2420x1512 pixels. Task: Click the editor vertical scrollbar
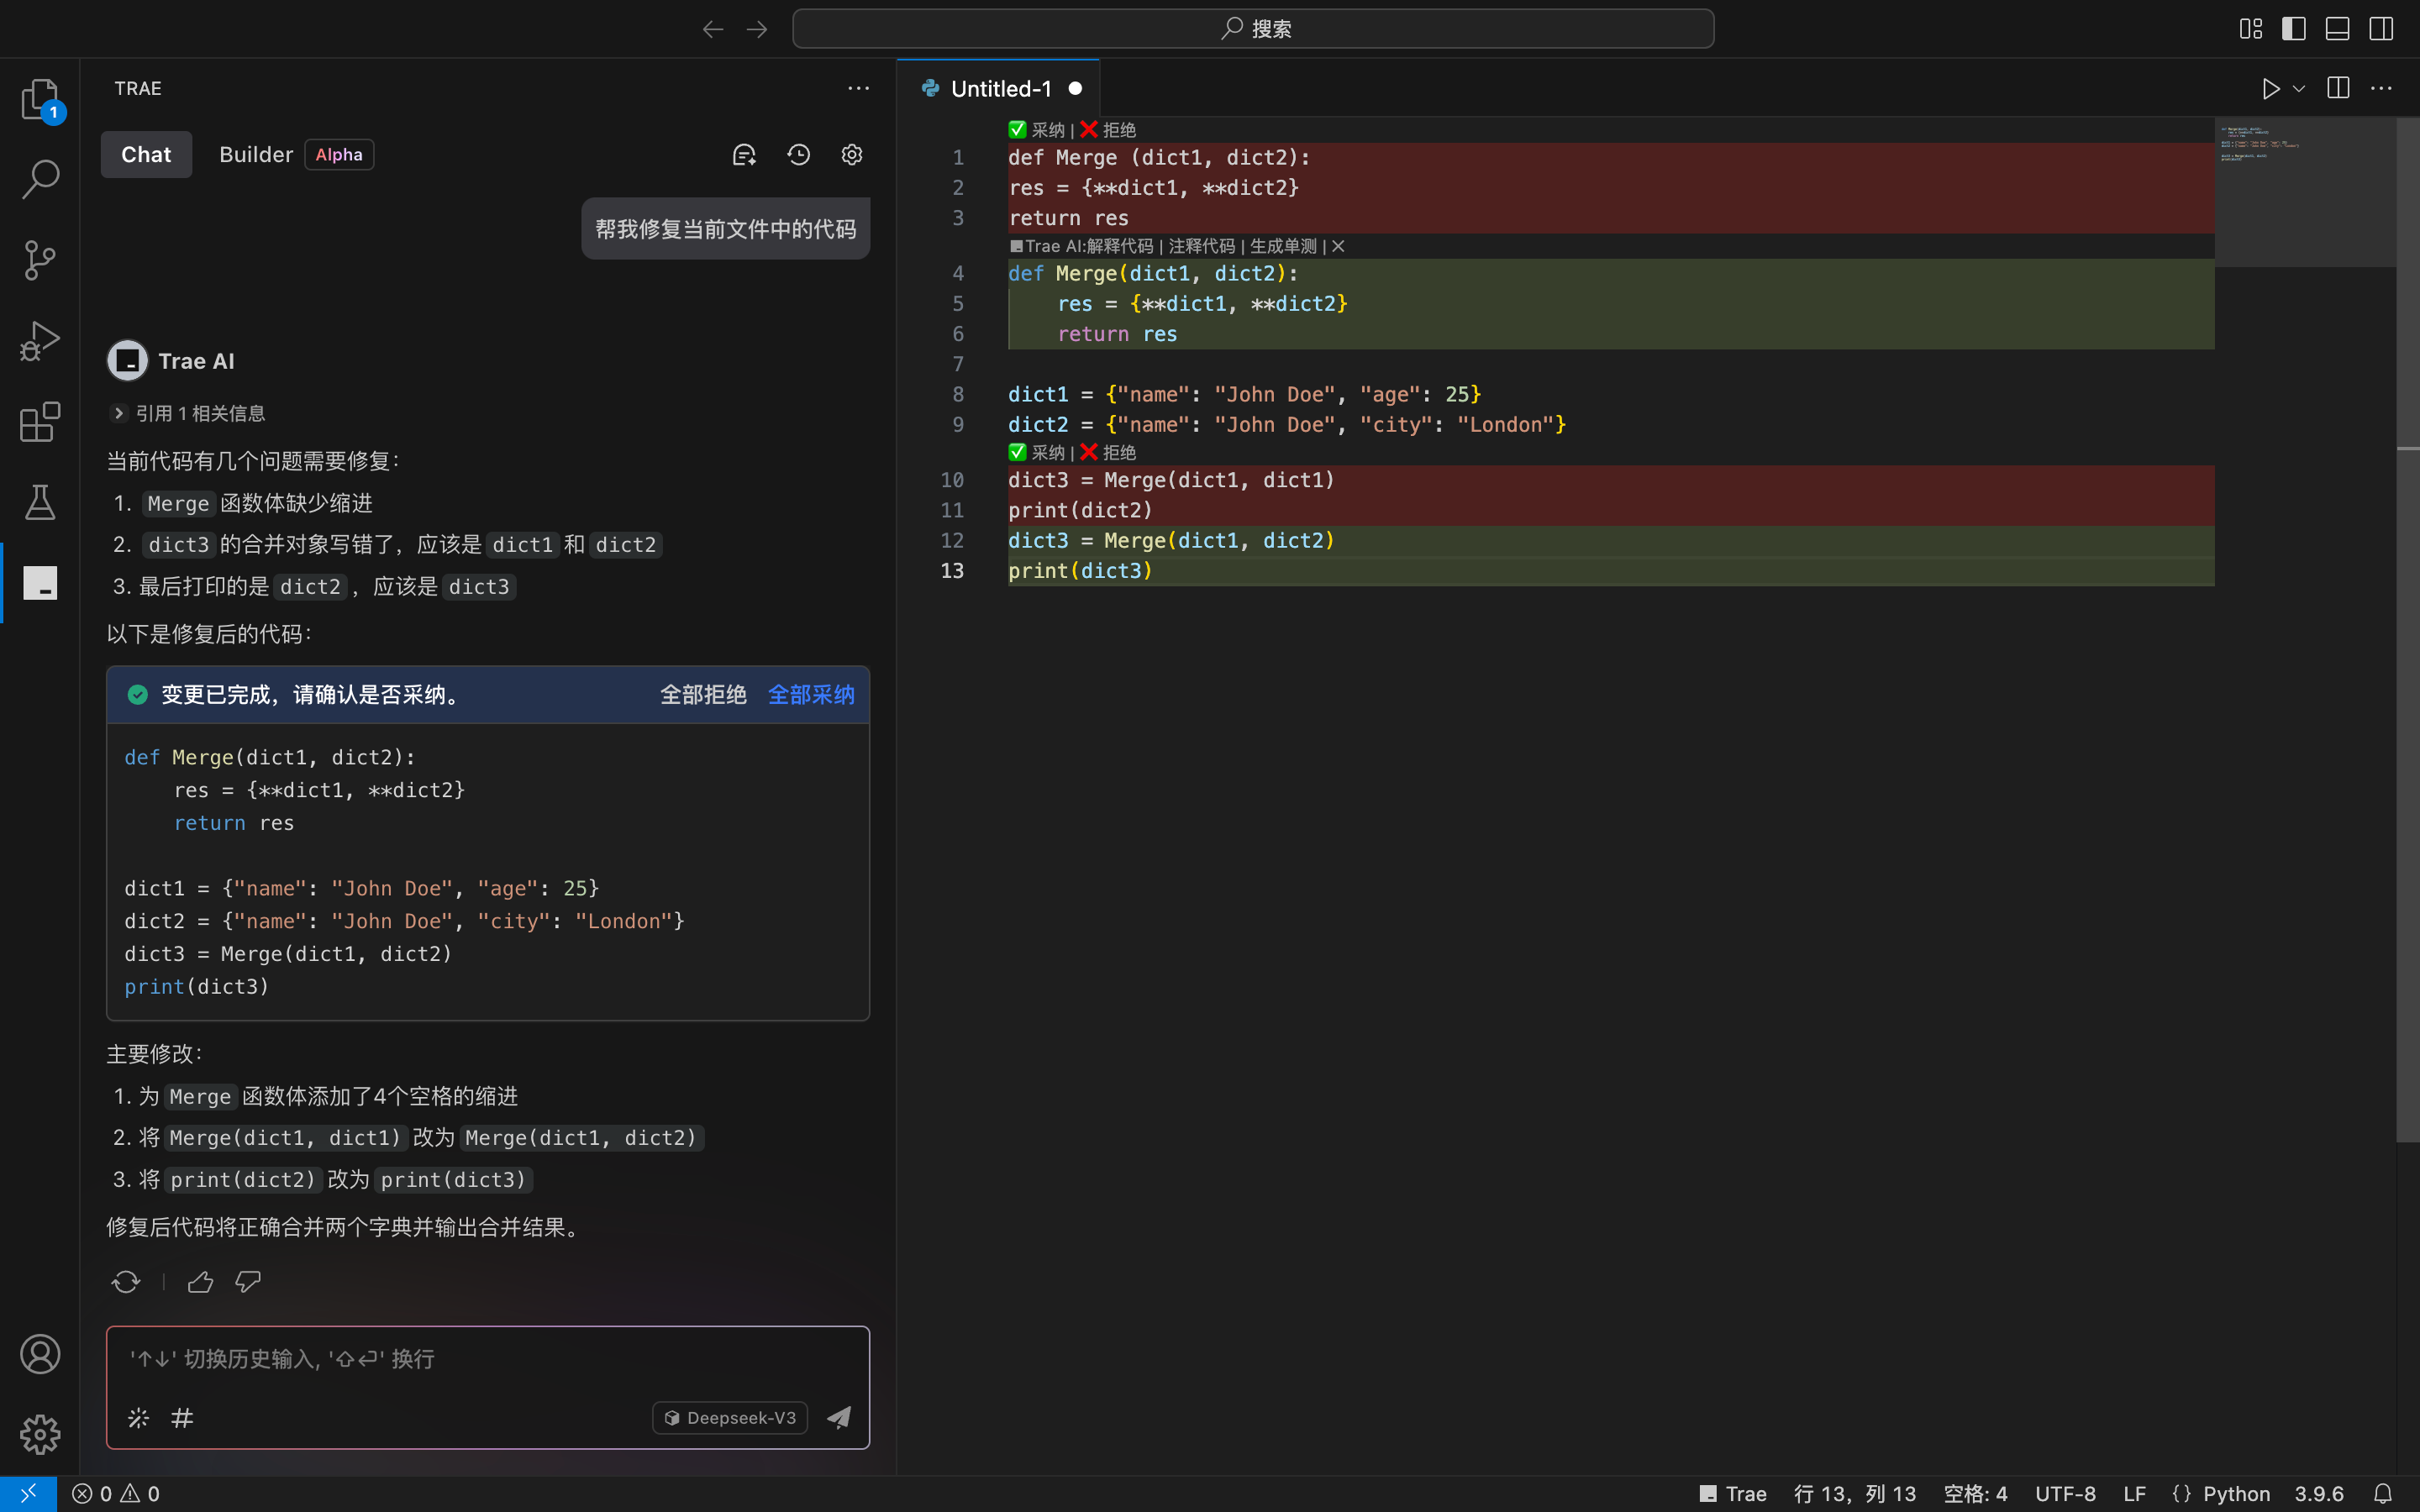[2408, 630]
